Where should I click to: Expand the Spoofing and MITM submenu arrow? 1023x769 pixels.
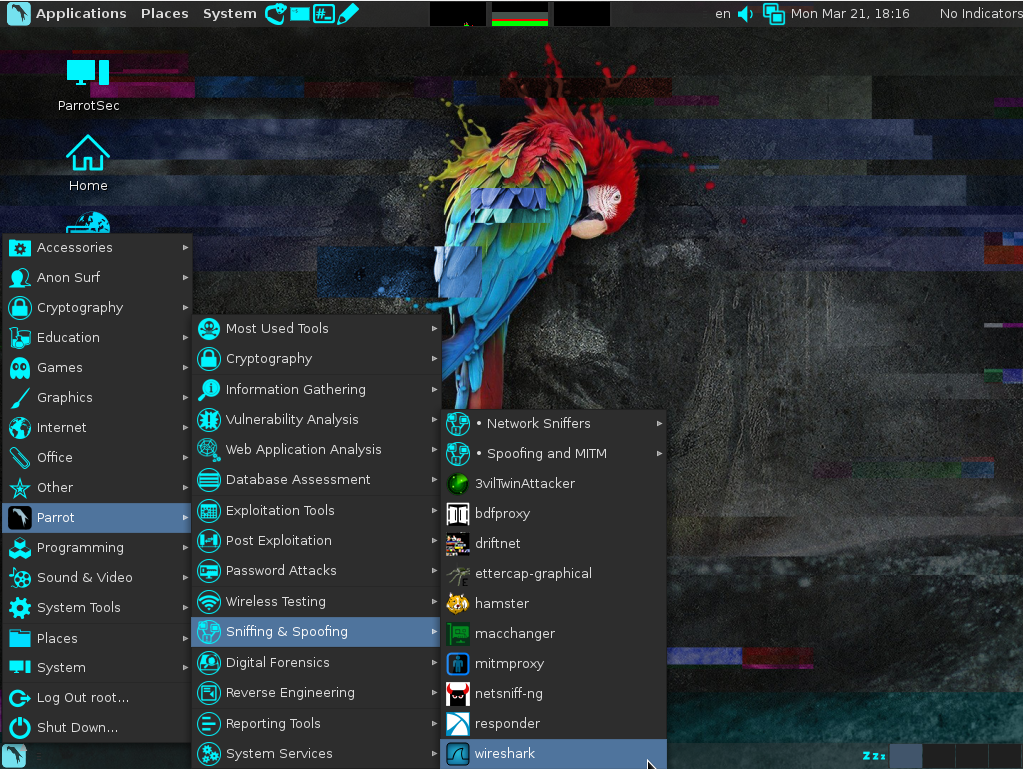[x=659, y=453]
